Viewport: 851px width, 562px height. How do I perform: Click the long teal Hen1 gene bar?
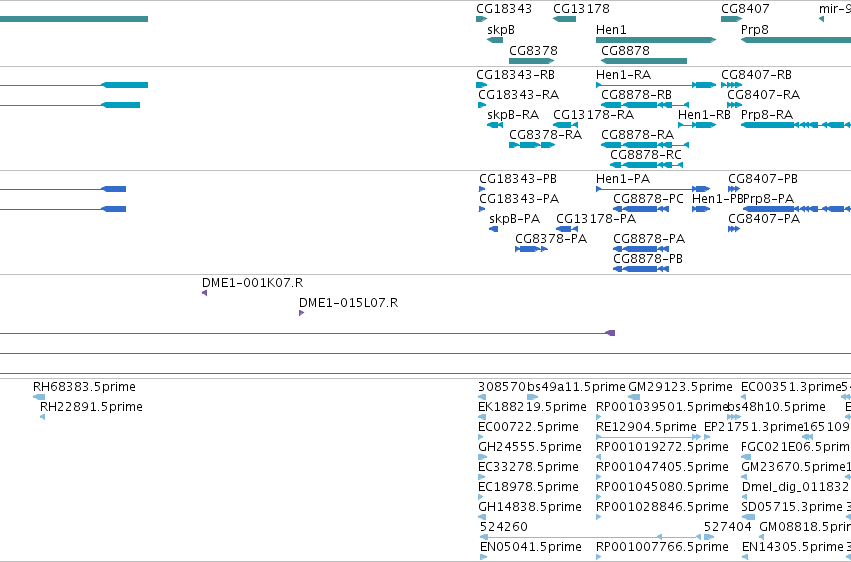(656, 40)
